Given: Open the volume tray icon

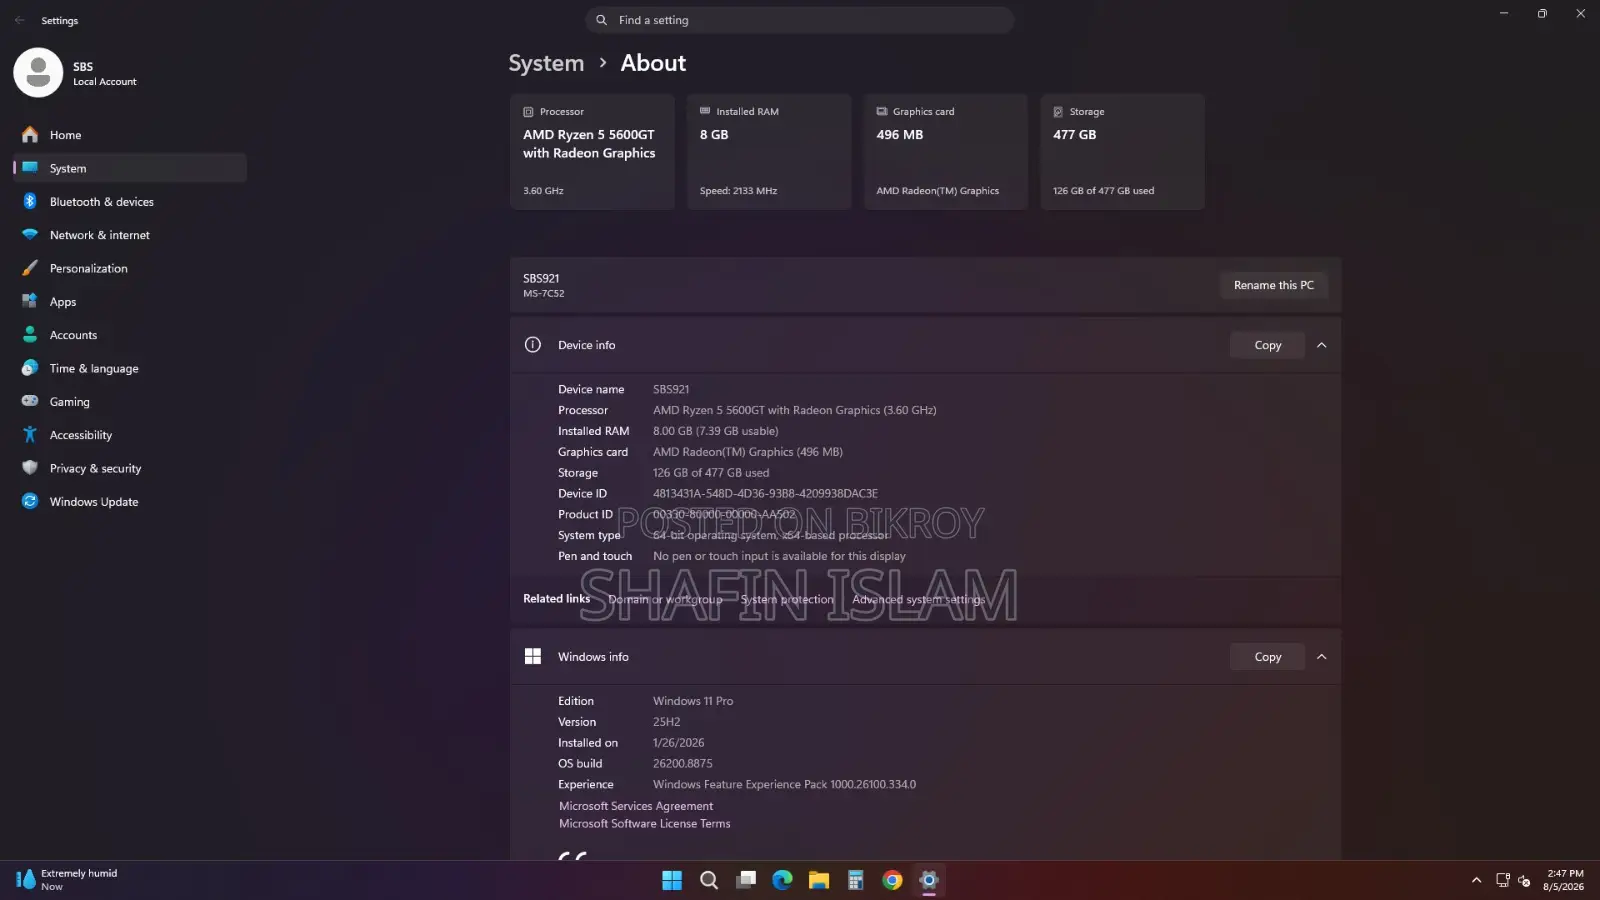Looking at the screenshot, I should (x=1524, y=880).
